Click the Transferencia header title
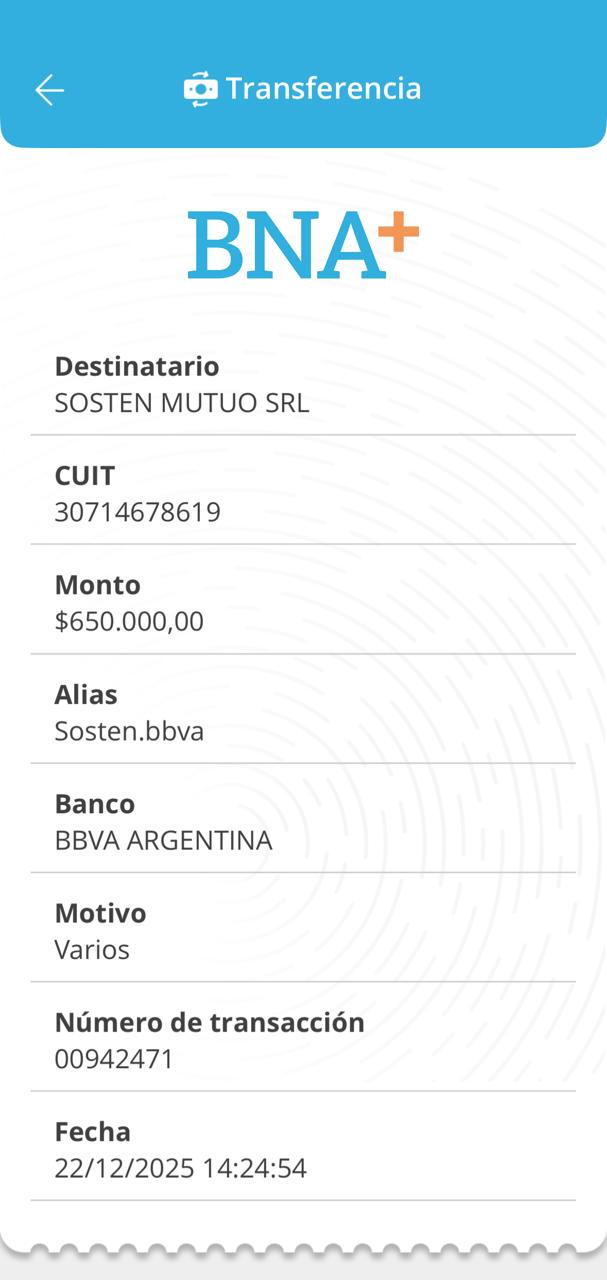Viewport: 607px width, 1280px height. pos(323,89)
